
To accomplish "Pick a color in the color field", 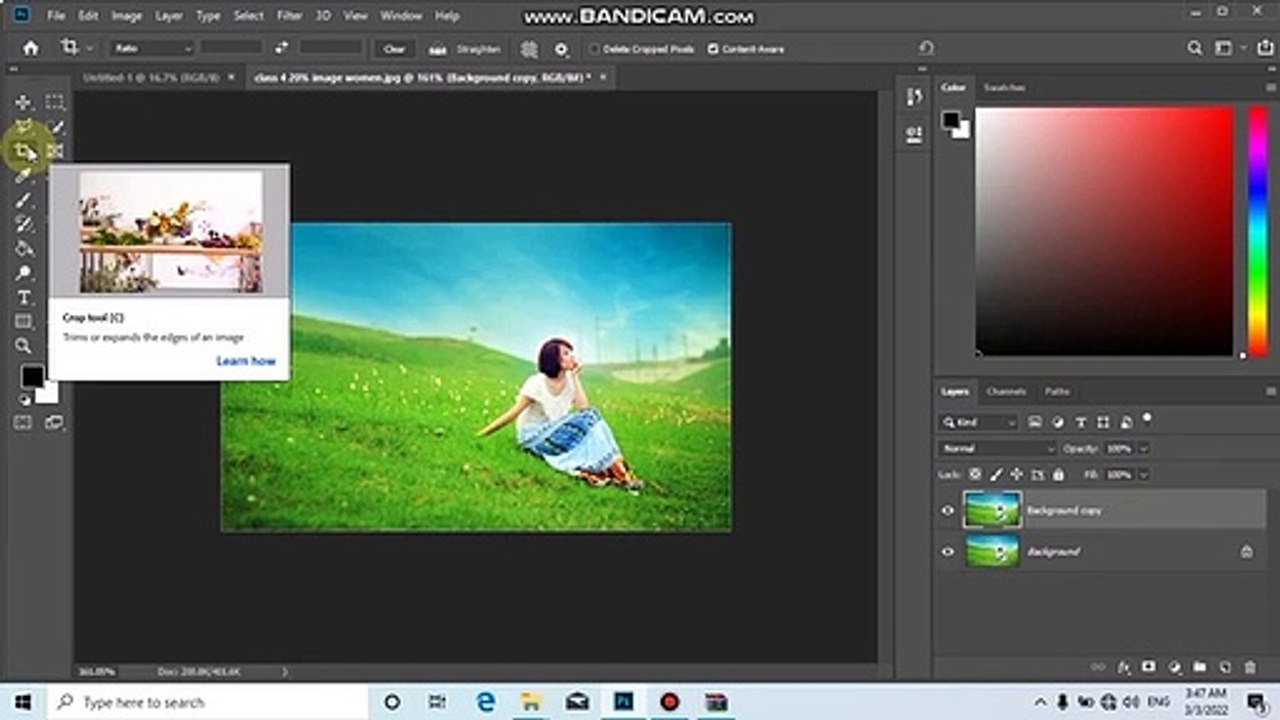I will [1104, 231].
